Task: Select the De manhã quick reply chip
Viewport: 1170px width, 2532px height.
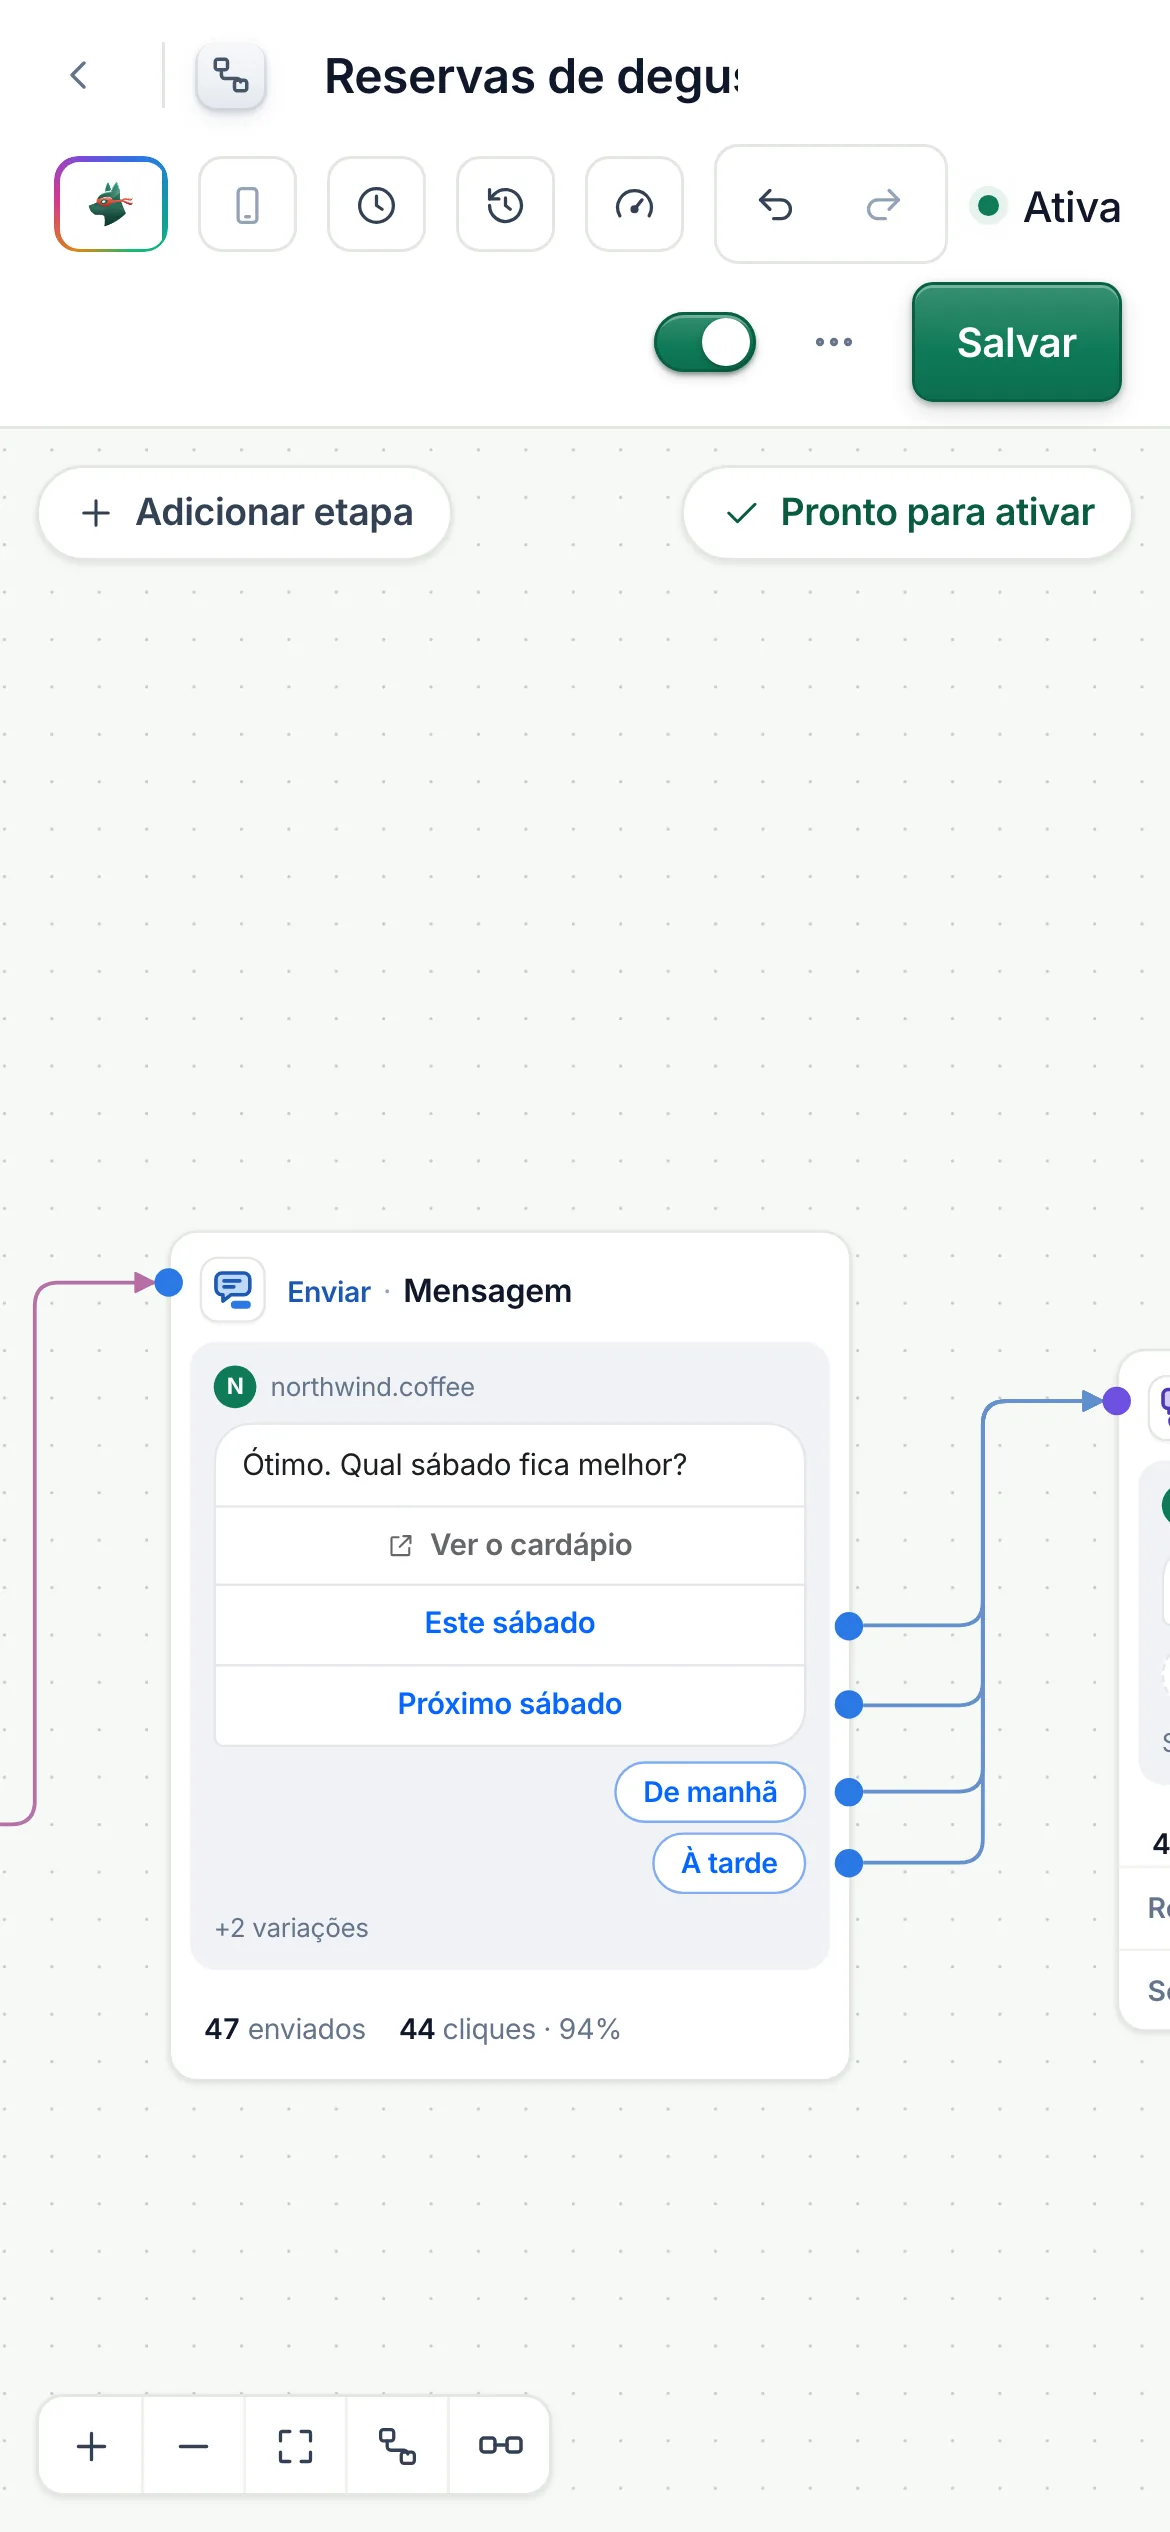Action: coord(710,1792)
